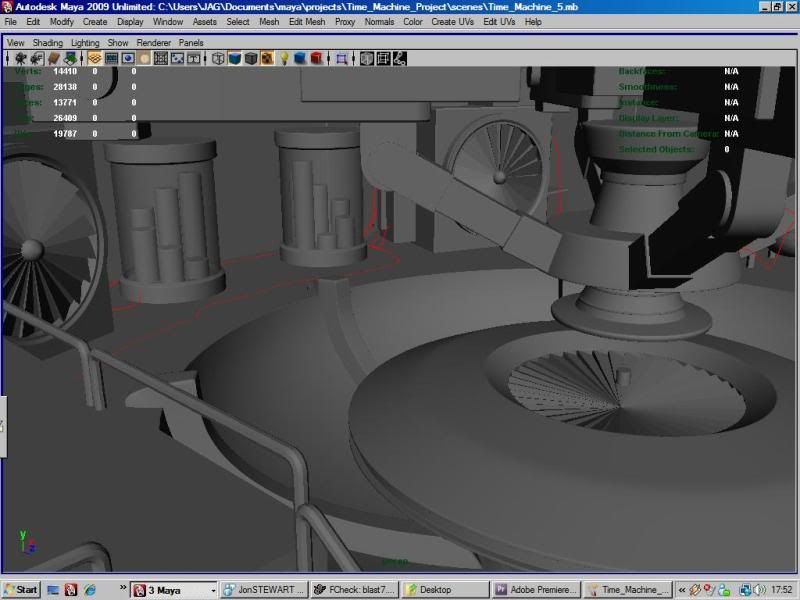800x600 pixels.
Task: Switch to JonSTEWART taskbar window
Action: pos(266,590)
